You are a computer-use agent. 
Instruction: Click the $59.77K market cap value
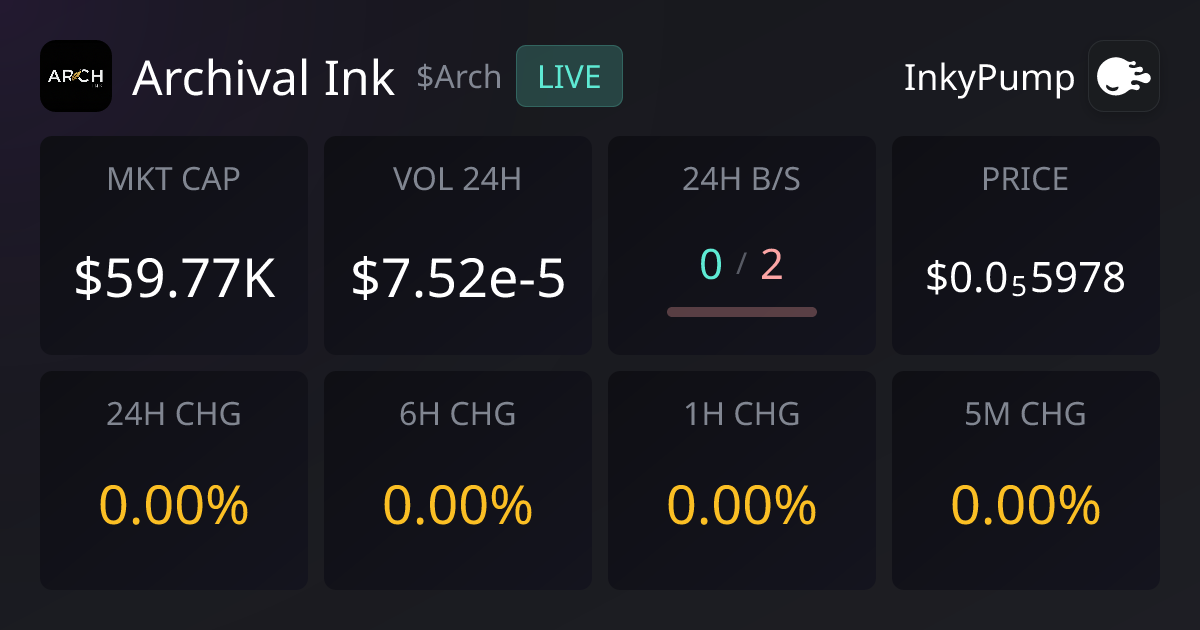click(x=174, y=280)
